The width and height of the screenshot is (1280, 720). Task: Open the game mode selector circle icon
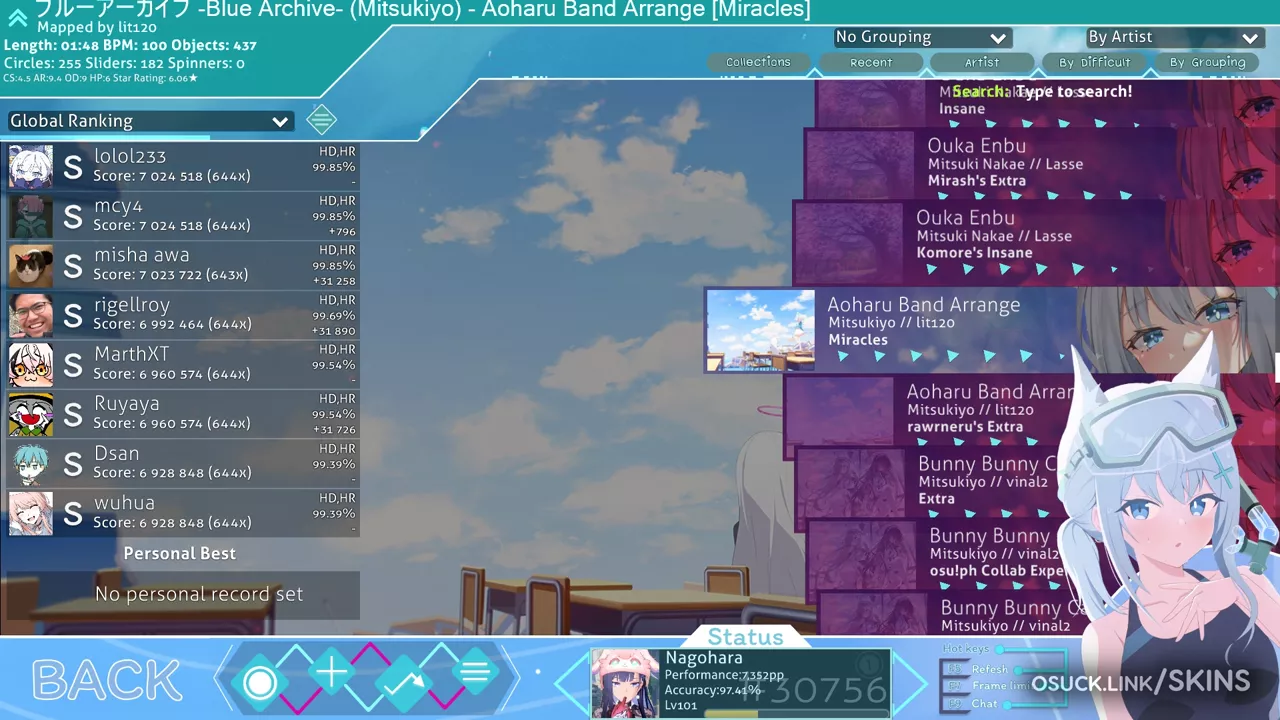[x=260, y=683]
